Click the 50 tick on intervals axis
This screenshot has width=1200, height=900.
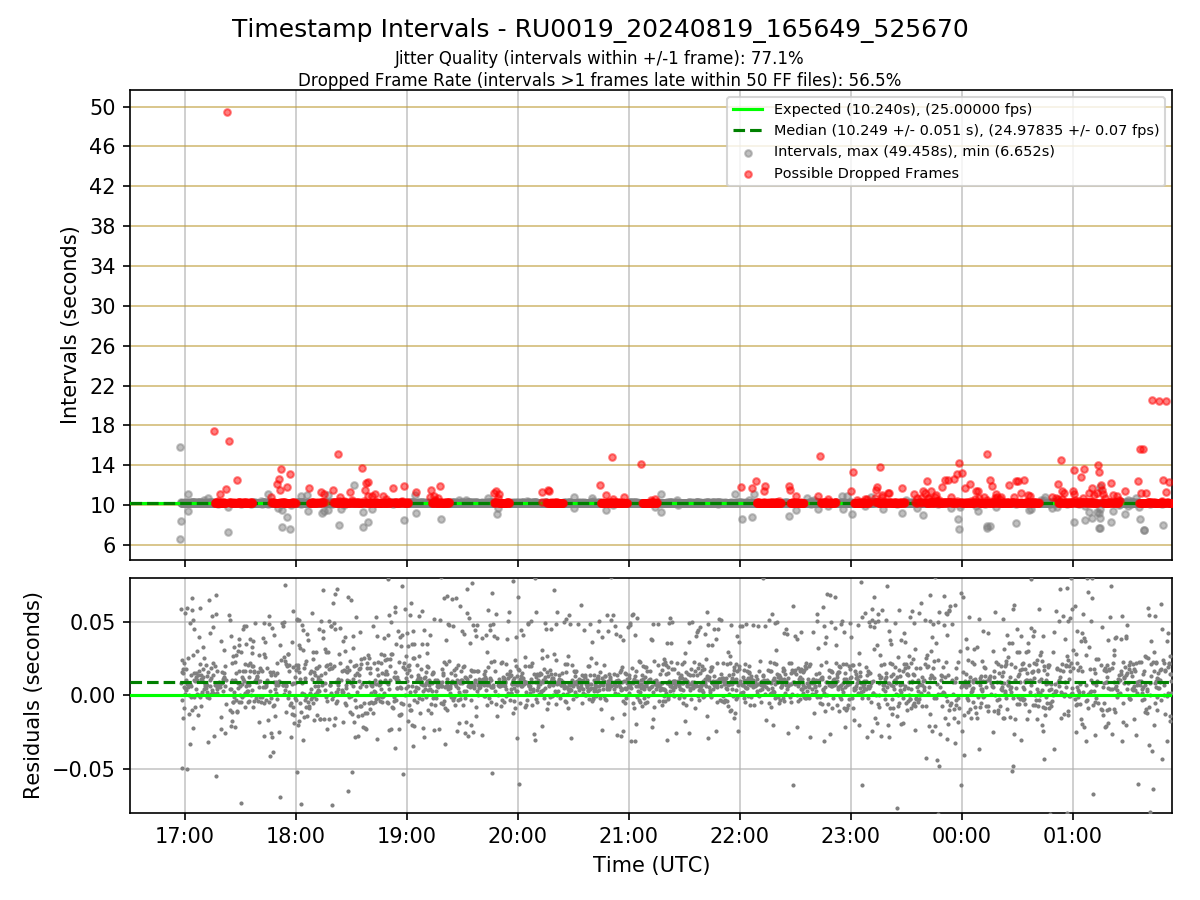pos(104,107)
